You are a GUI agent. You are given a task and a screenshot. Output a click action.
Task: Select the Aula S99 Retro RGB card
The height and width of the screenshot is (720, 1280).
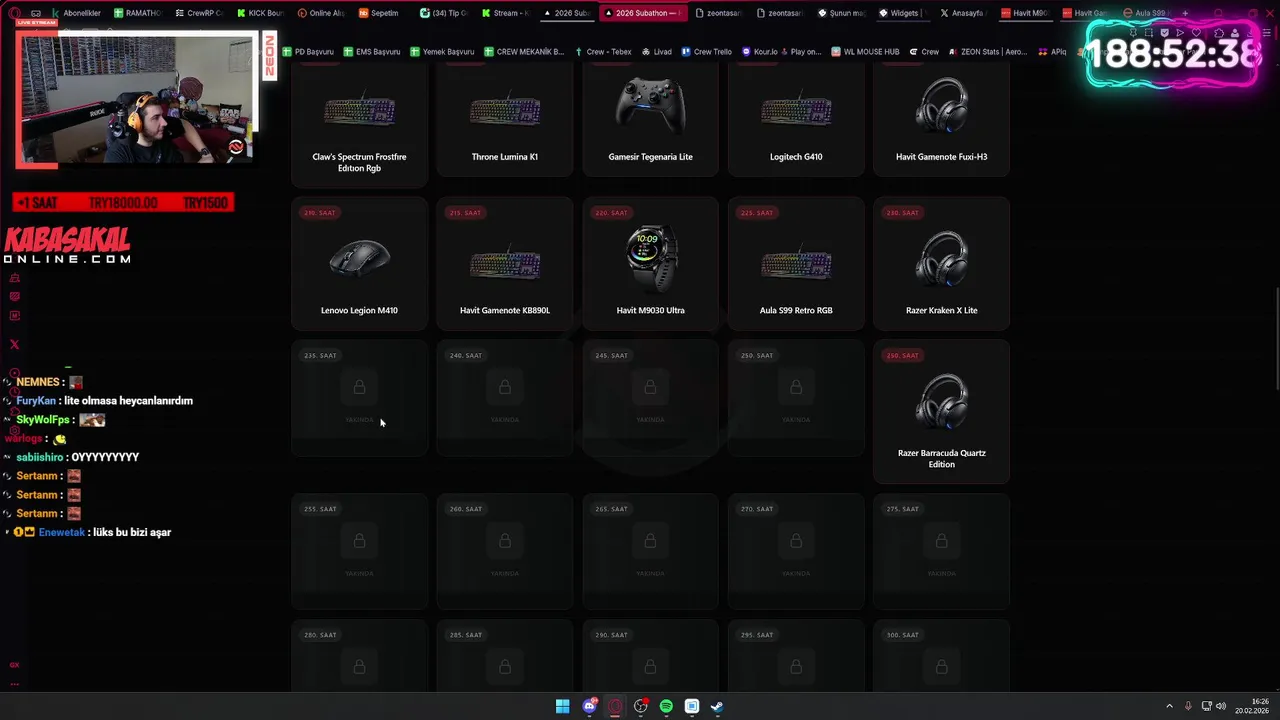[796, 264]
